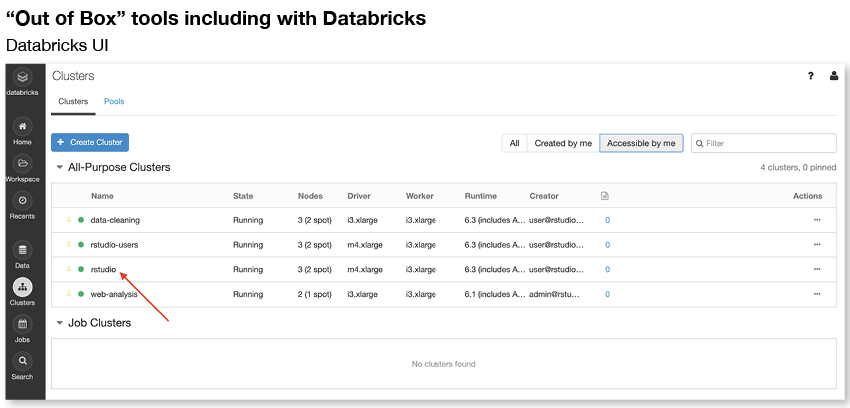Open actions menu for web-analysis
Image resolution: width=850 pixels, height=408 pixels.
click(x=817, y=294)
